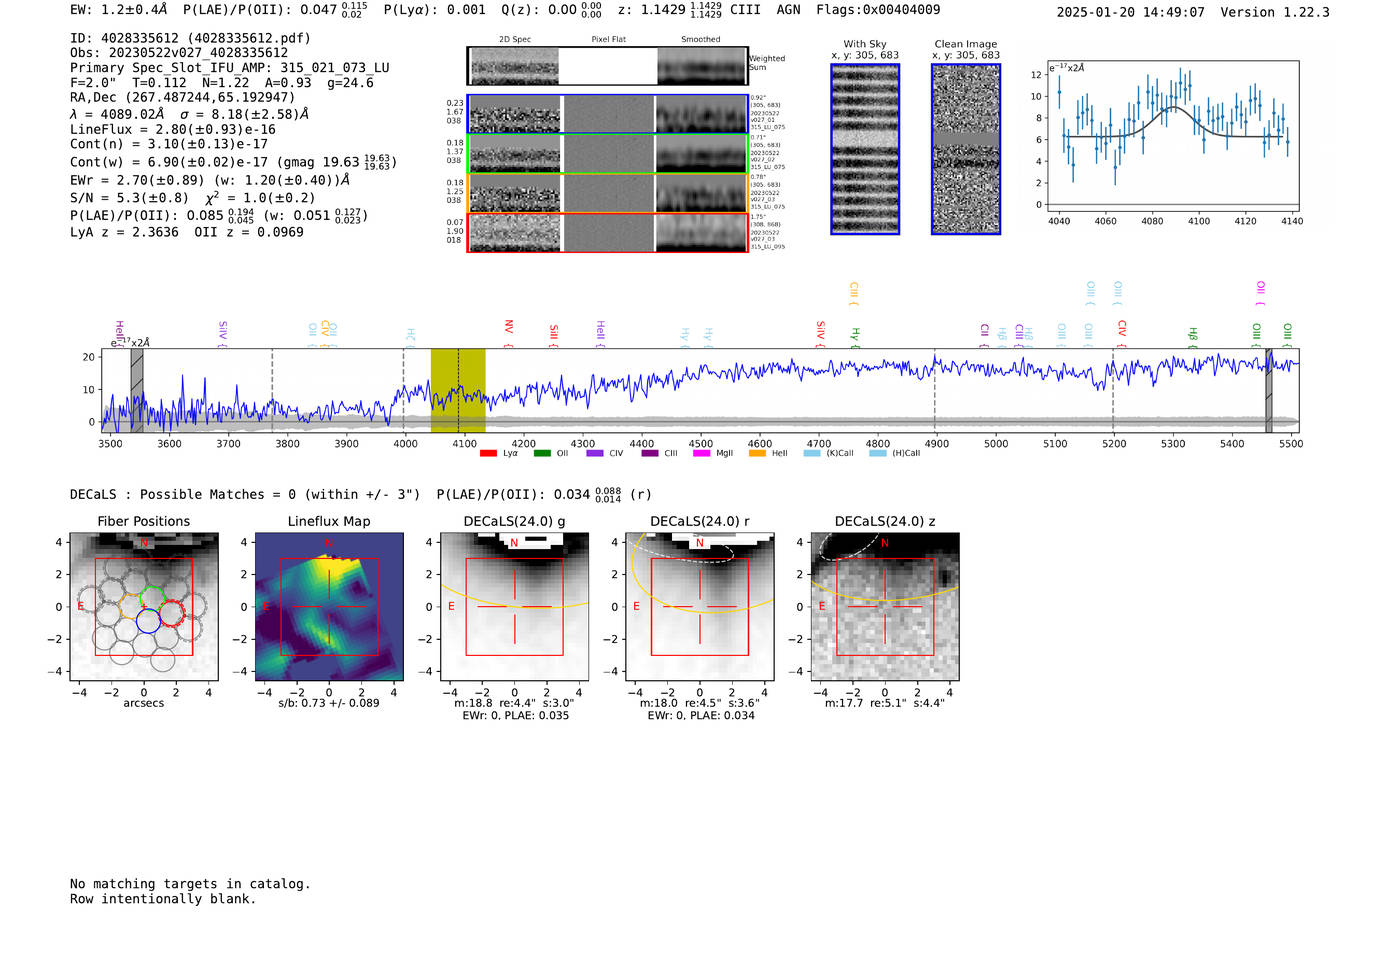
Task: Select the RA,Dec coordinates line
Action: pos(183,97)
